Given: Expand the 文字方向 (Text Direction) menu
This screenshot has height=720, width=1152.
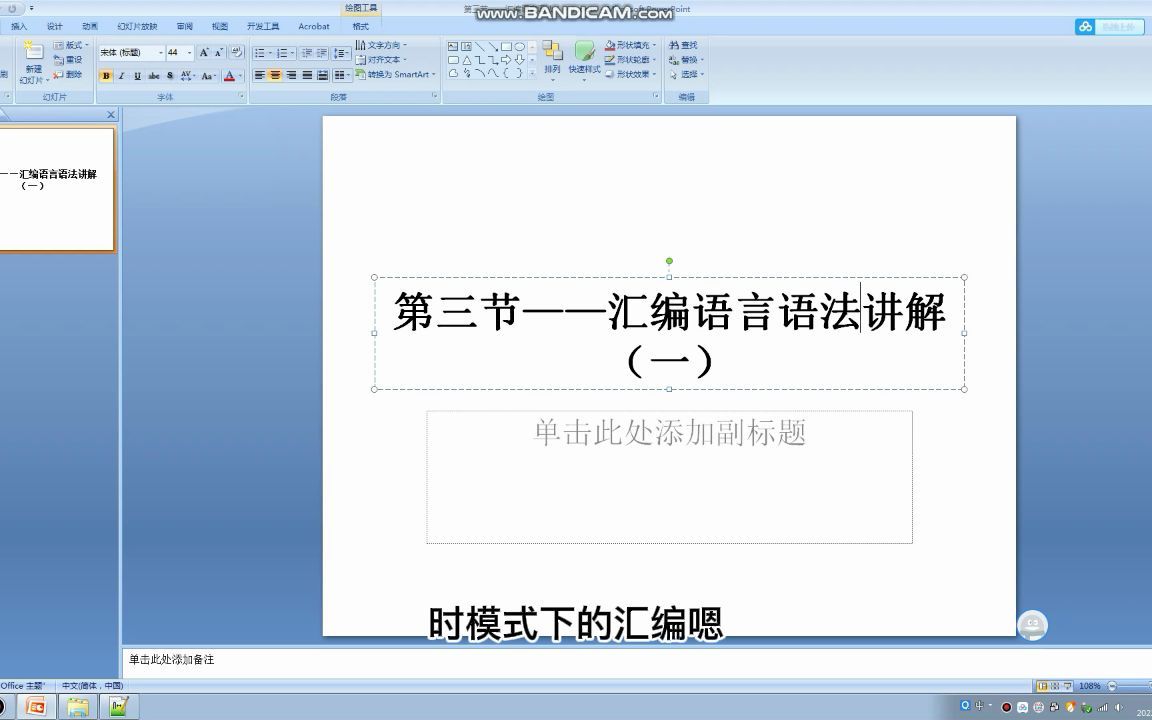Looking at the screenshot, I should pyautogui.click(x=384, y=45).
